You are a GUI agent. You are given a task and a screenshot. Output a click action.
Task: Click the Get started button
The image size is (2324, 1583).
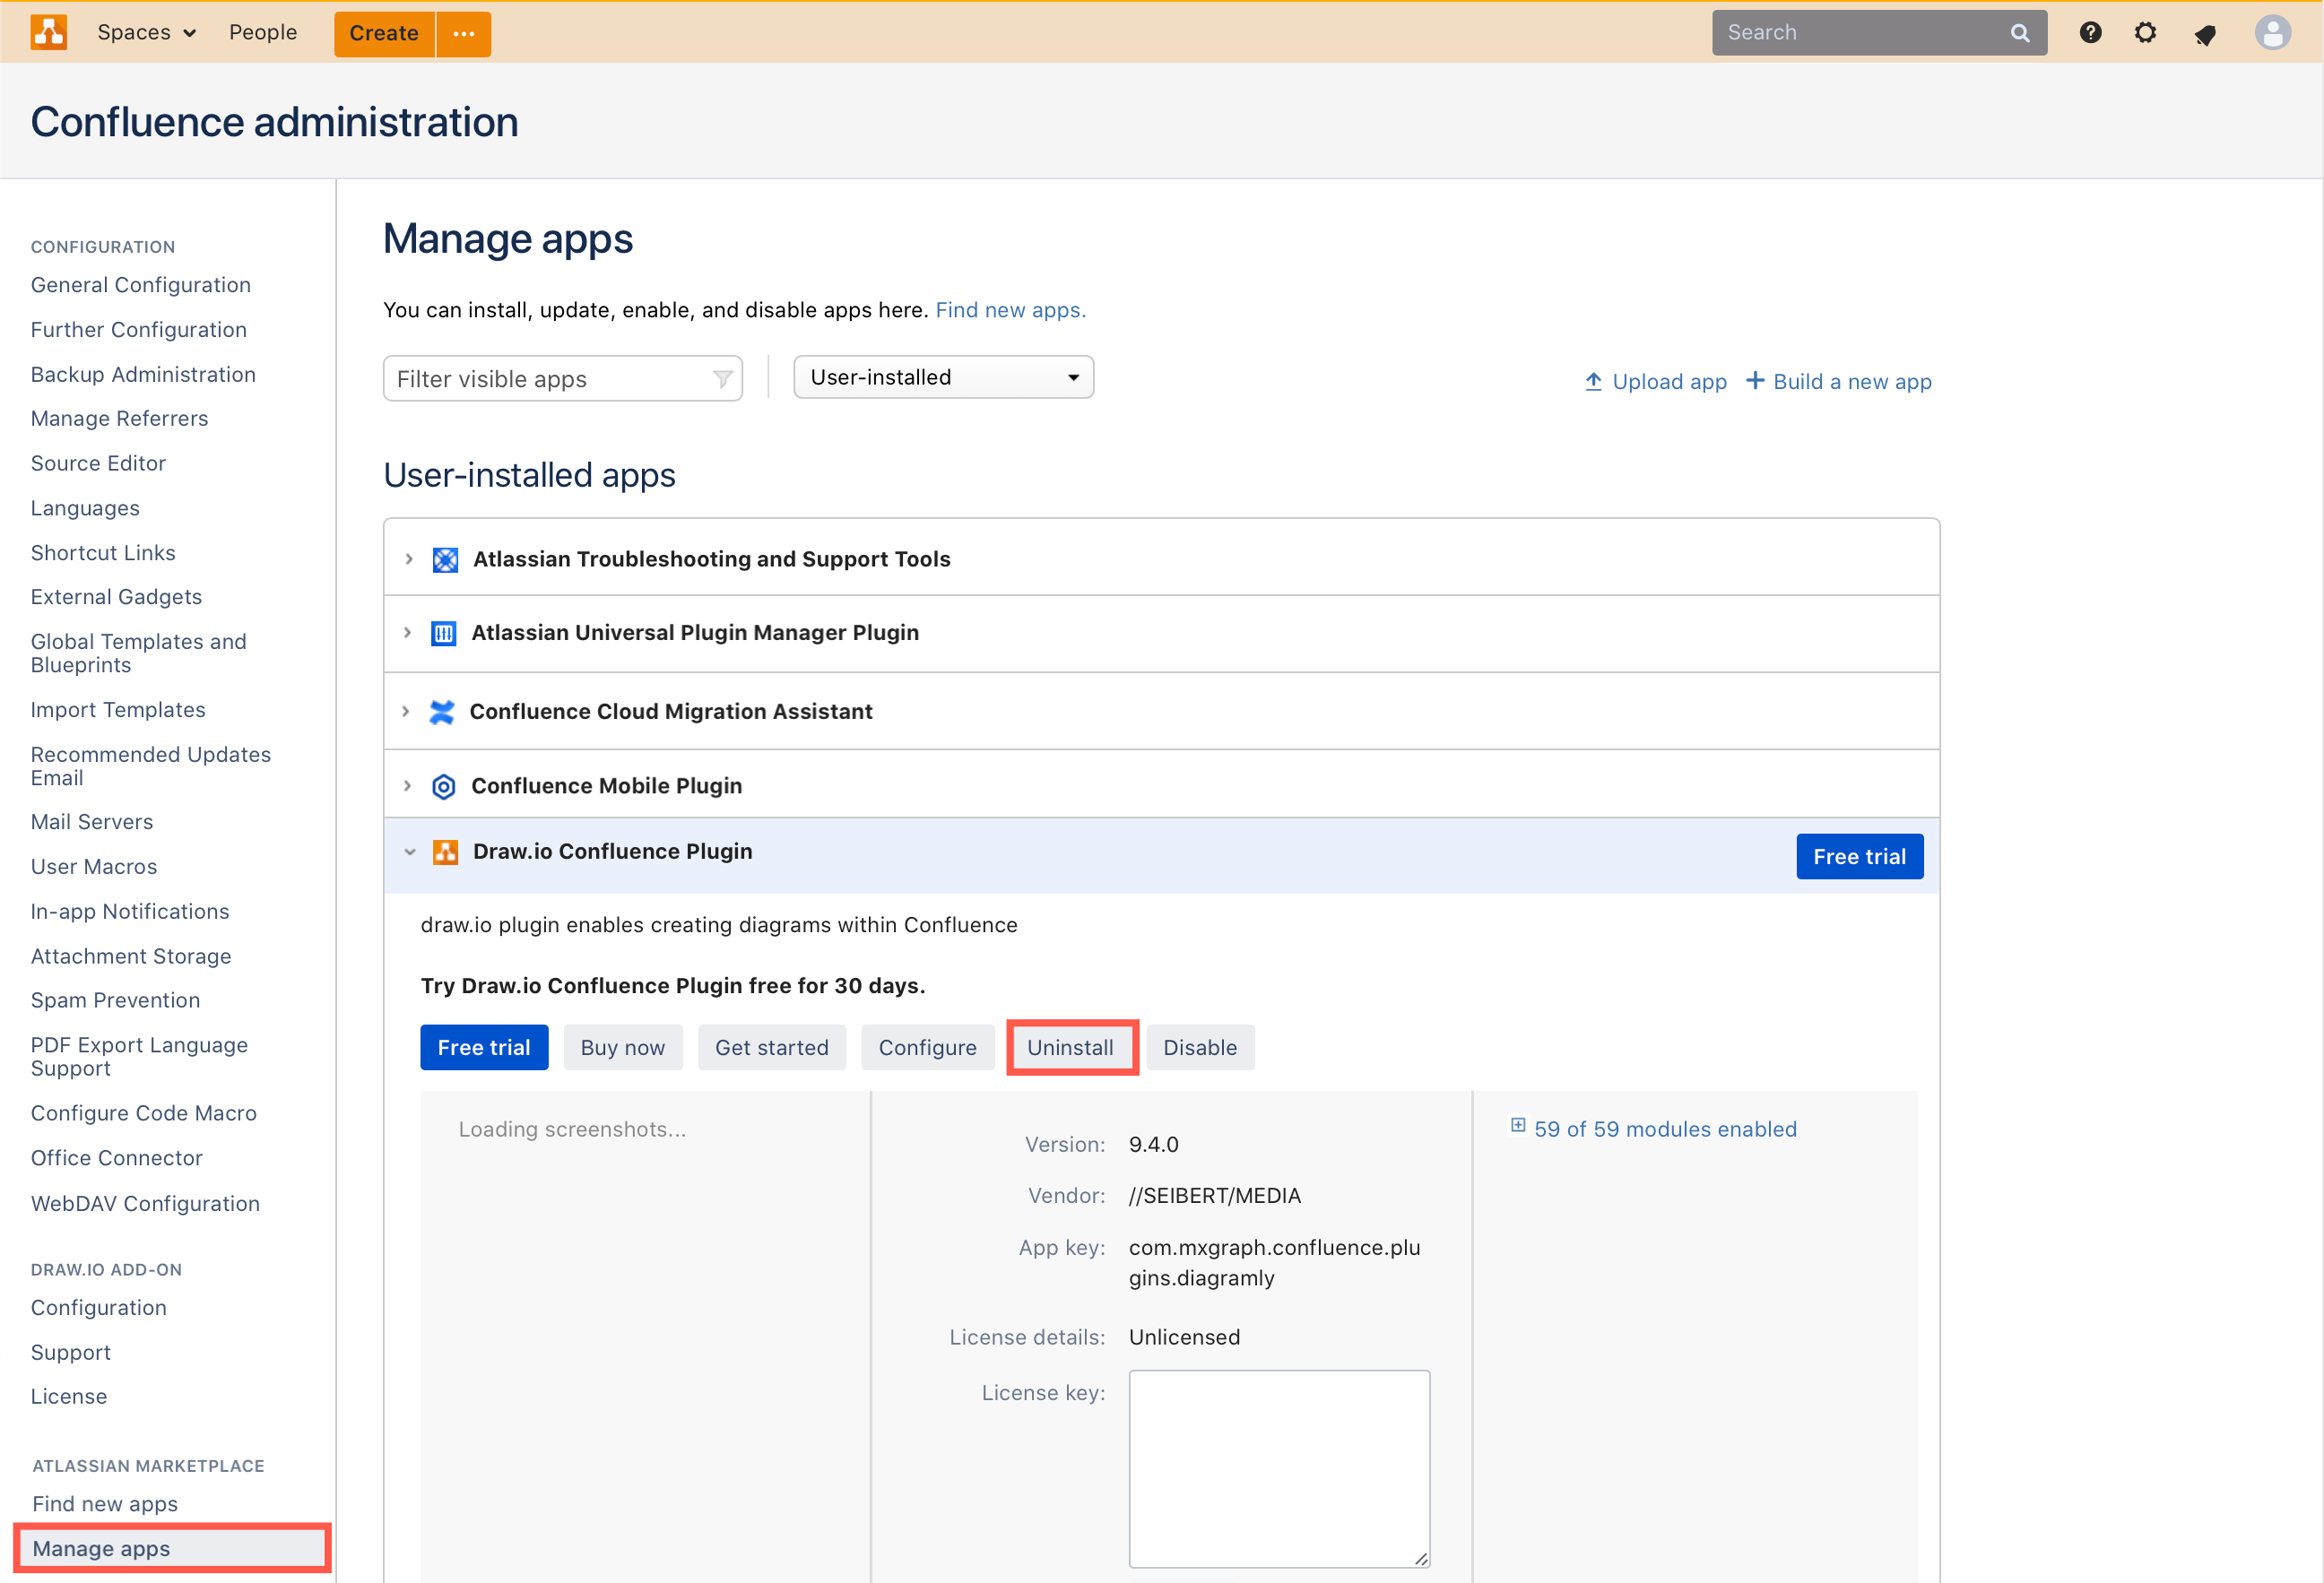click(772, 1048)
